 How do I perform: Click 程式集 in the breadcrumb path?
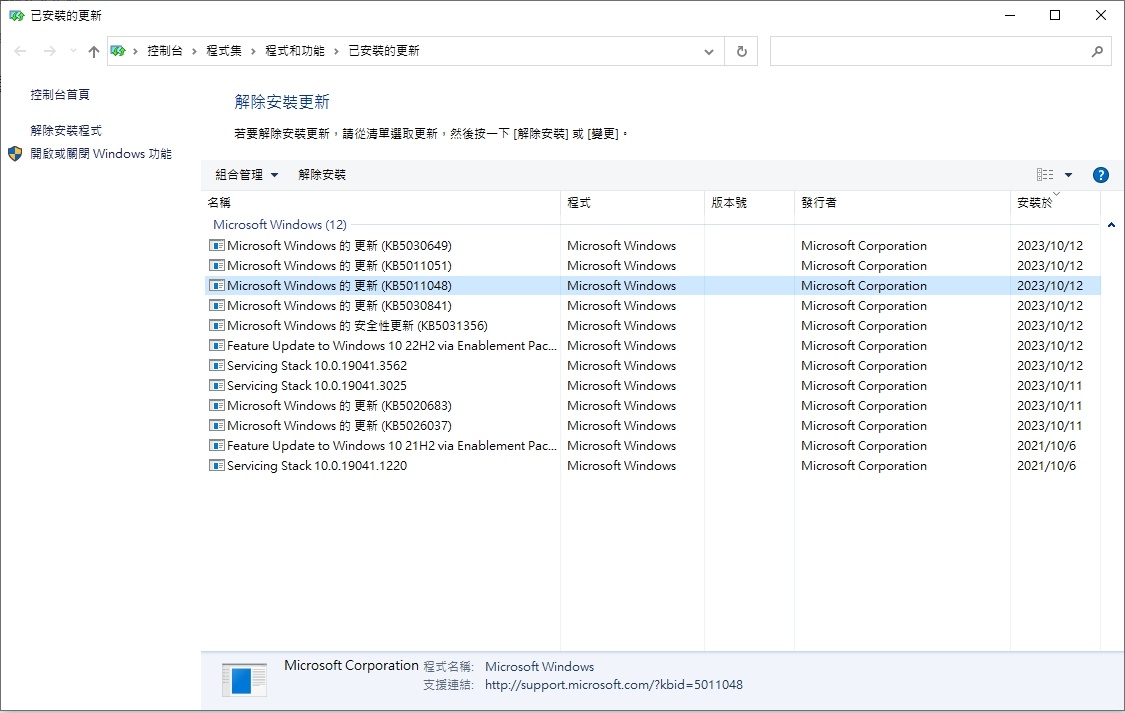tap(224, 51)
